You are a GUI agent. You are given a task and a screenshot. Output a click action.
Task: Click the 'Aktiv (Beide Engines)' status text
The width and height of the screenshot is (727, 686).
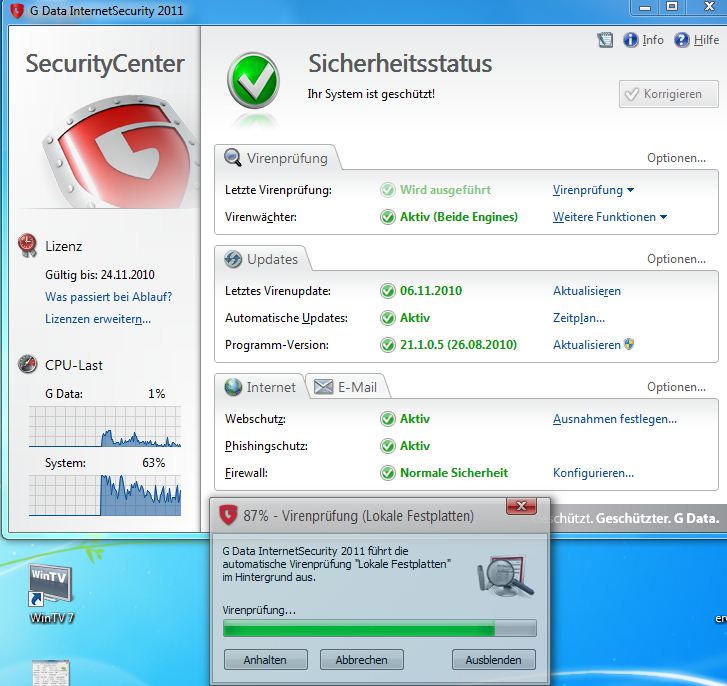click(x=459, y=217)
